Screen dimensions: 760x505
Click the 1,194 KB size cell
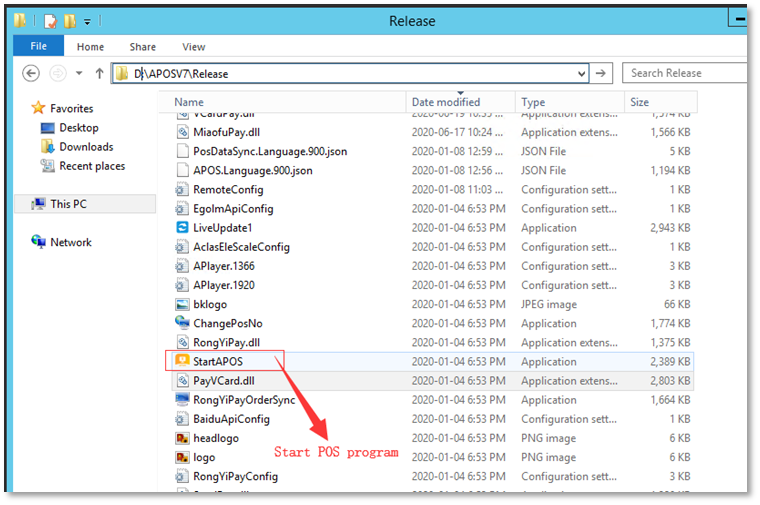670,171
